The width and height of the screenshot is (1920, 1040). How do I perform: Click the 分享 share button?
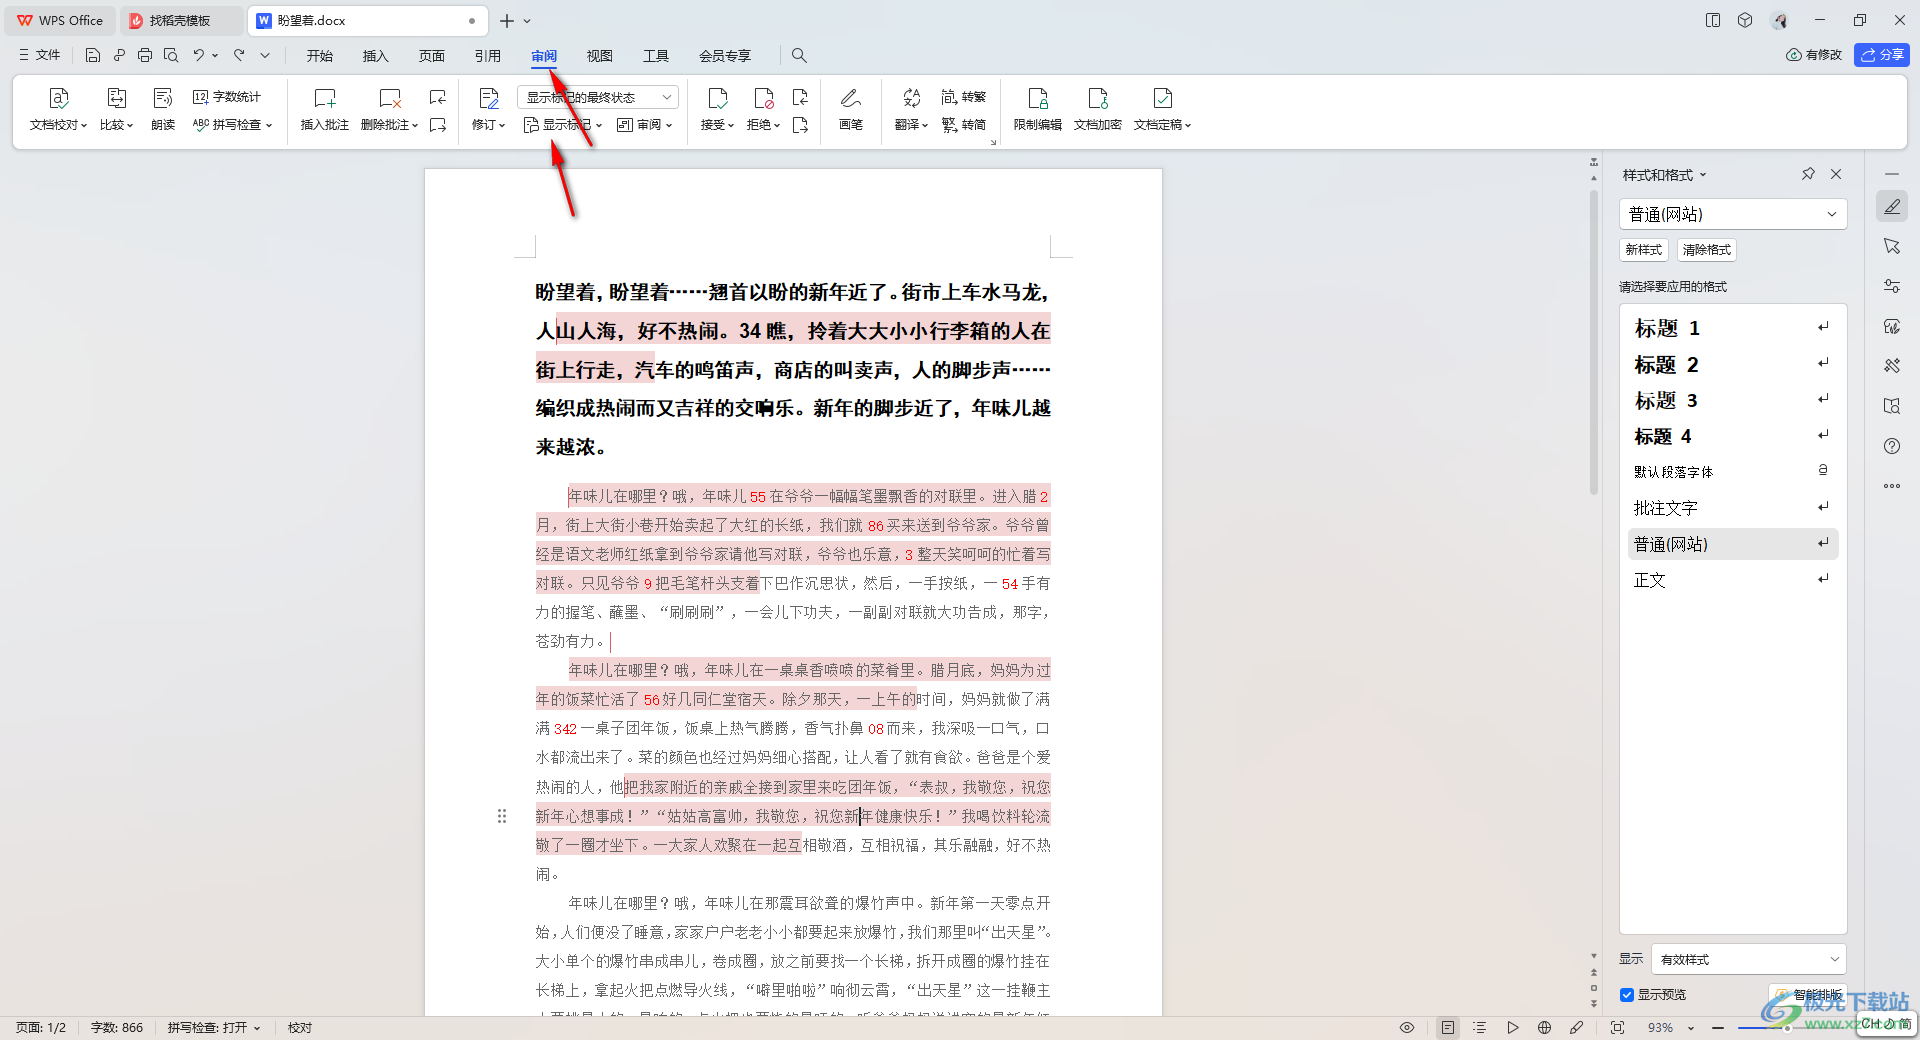click(x=1882, y=55)
